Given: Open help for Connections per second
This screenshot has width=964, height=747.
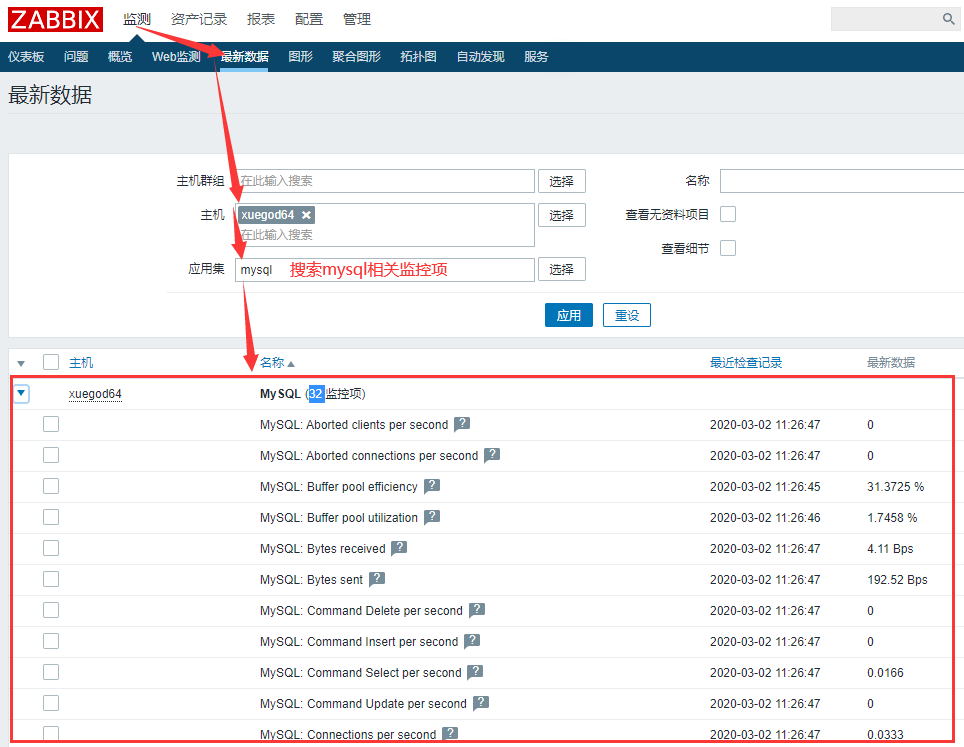Looking at the screenshot, I should point(450,733).
